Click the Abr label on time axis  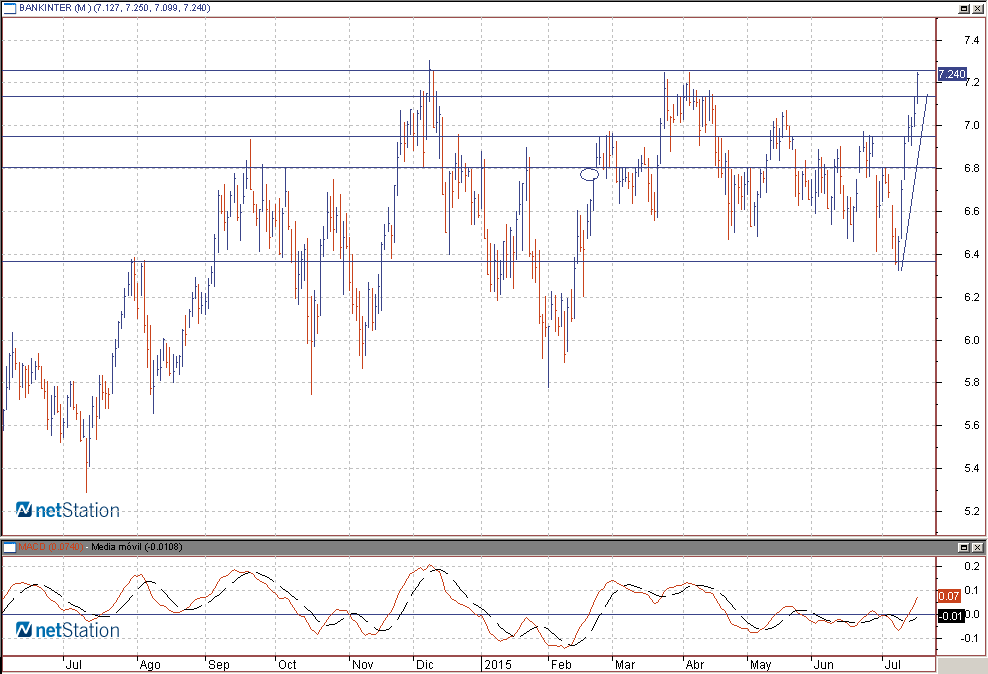693,664
